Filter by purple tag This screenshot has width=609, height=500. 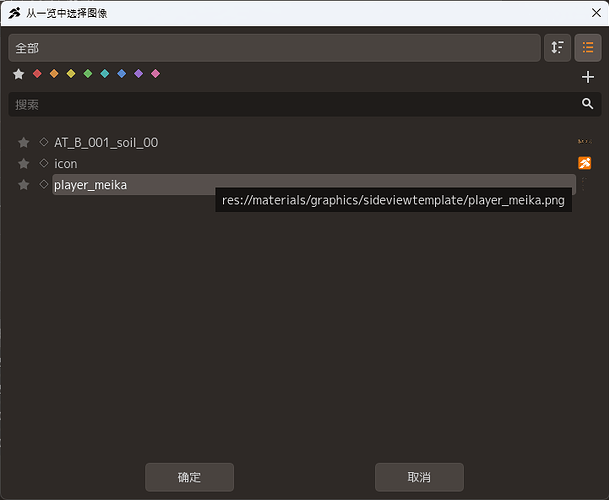139,73
